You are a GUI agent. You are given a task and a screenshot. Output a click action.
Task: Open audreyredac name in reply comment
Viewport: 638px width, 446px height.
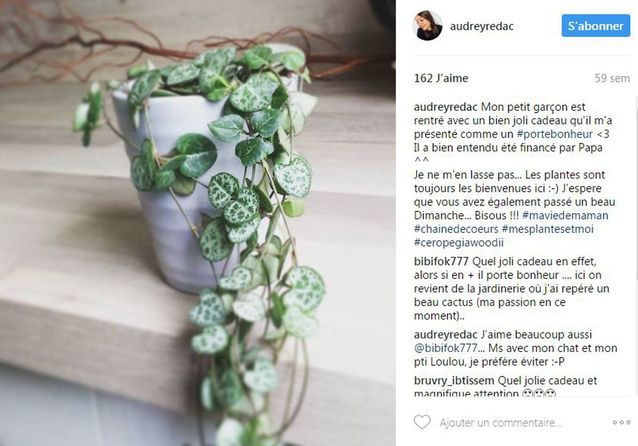[x=446, y=335]
